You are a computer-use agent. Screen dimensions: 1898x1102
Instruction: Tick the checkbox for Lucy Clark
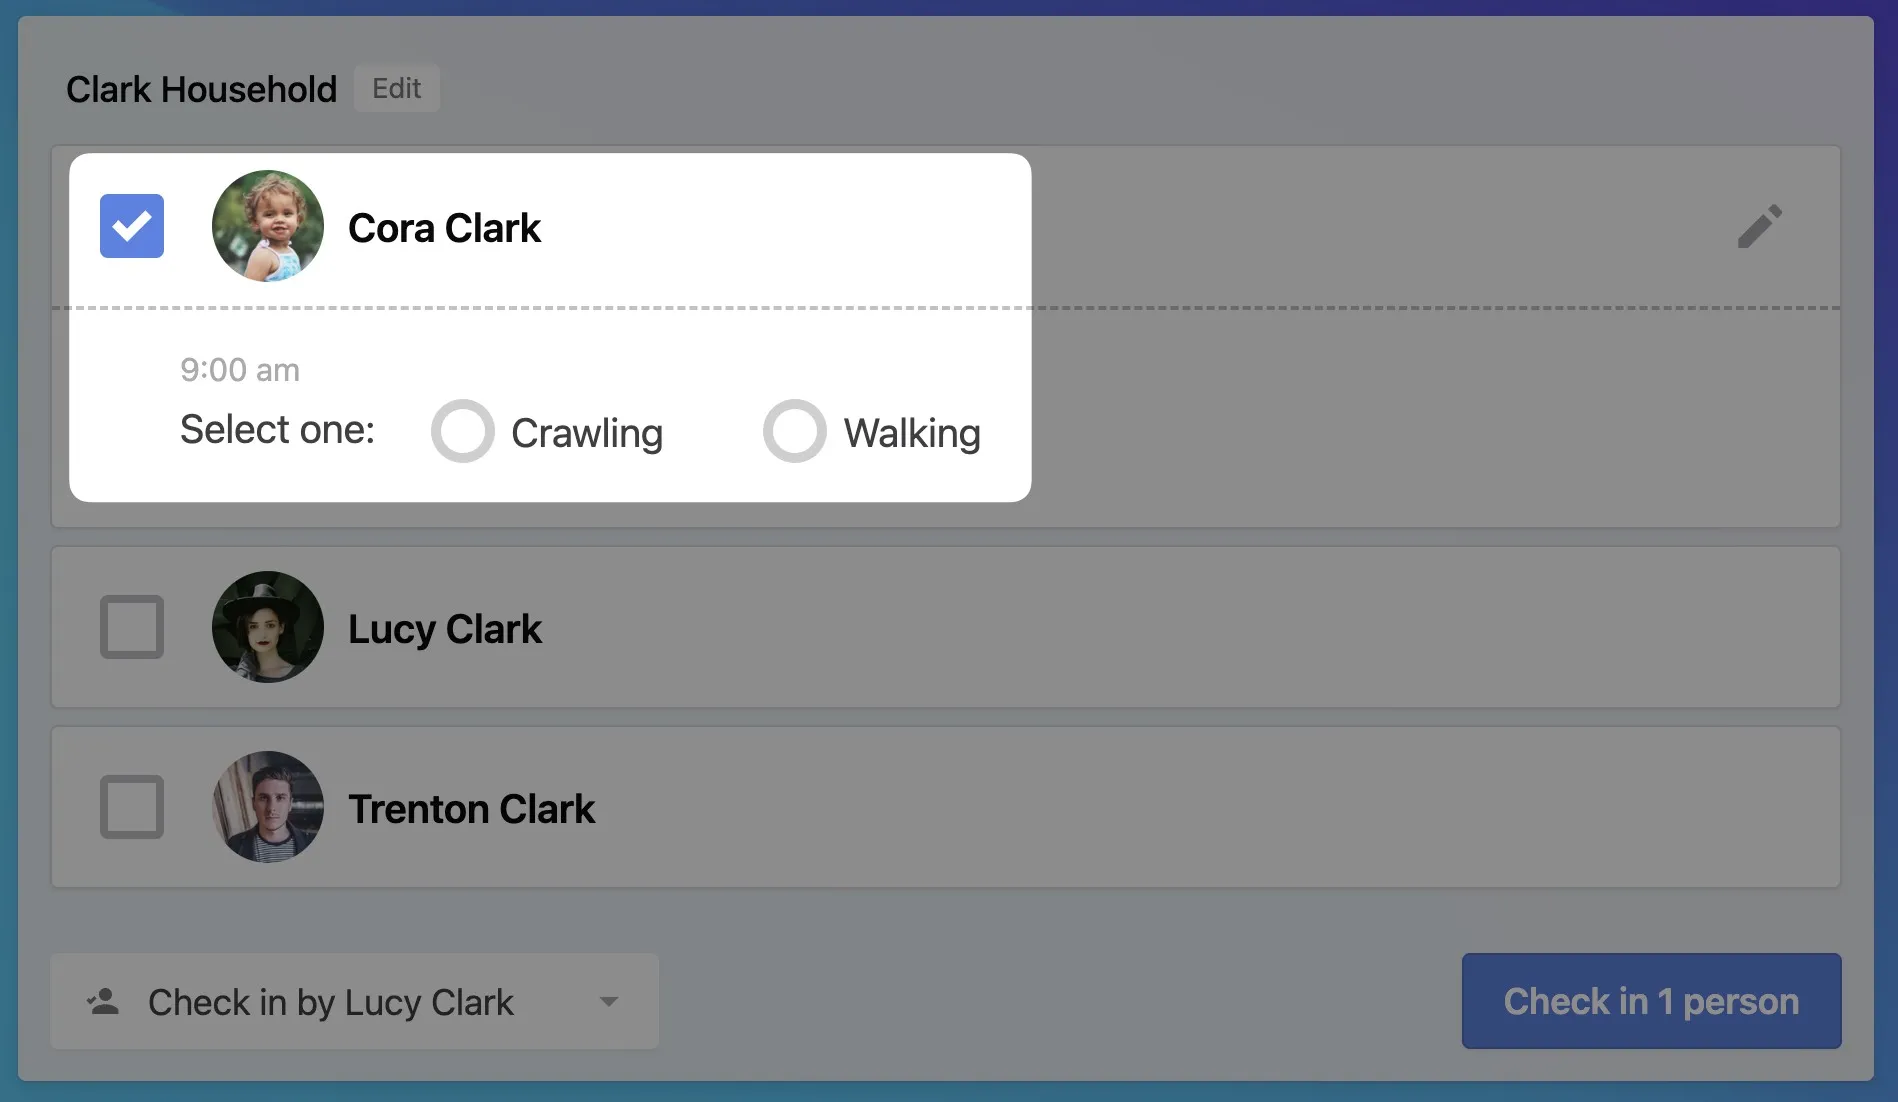(x=132, y=627)
